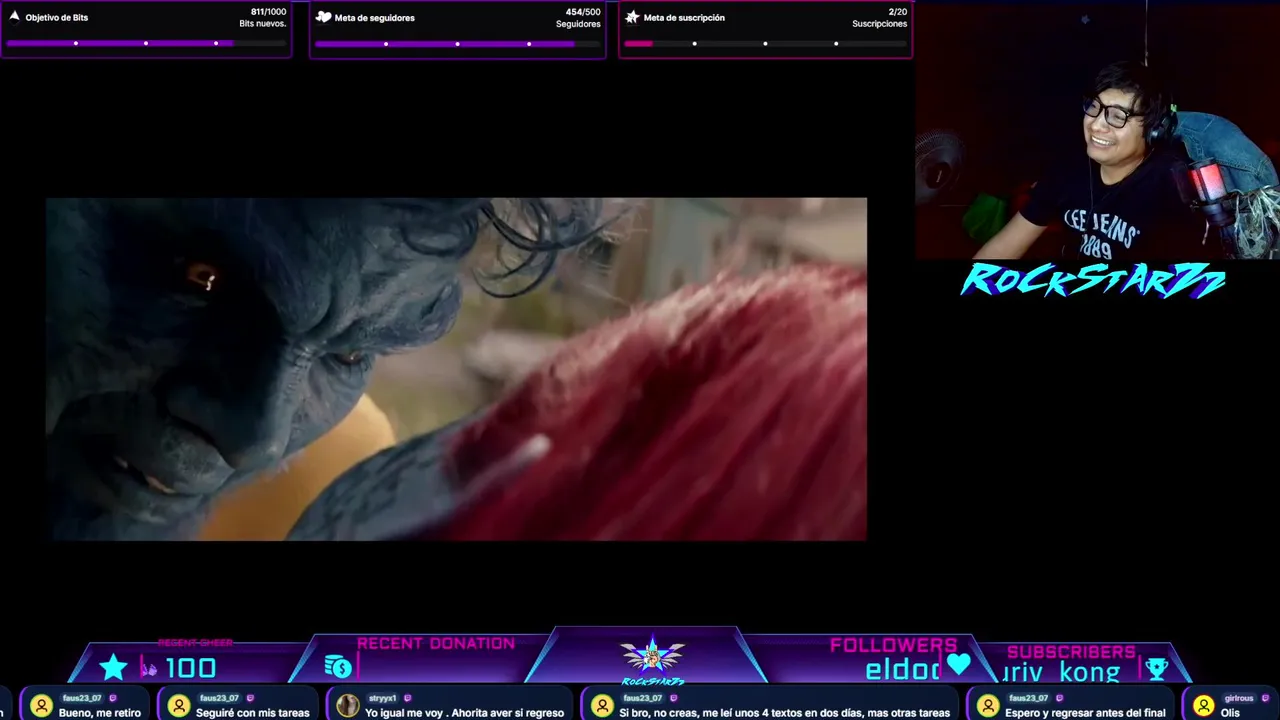Click the subscriber name "kong"
Viewport: 1280px width, 720px height.
(x=1090, y=672)
